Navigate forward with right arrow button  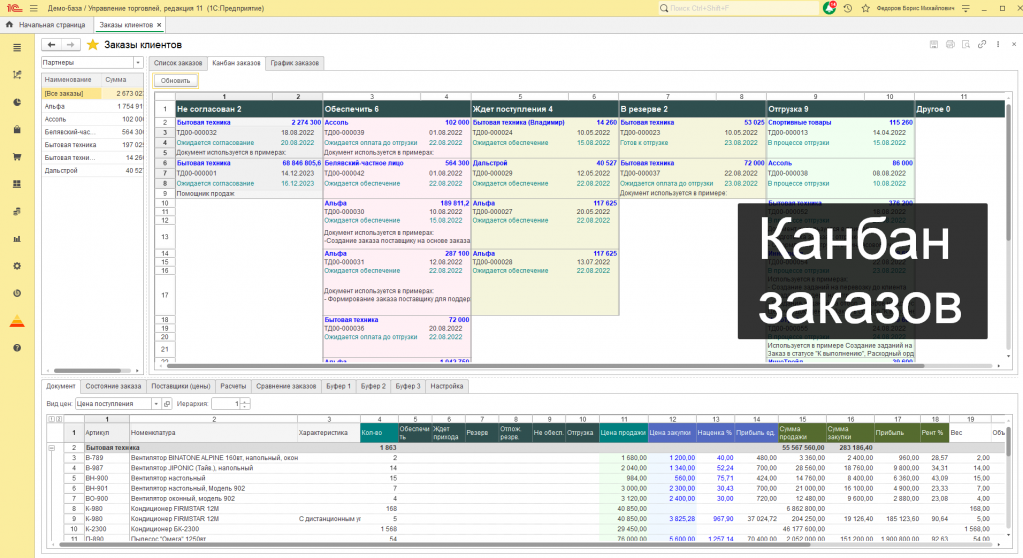point(70,44)
